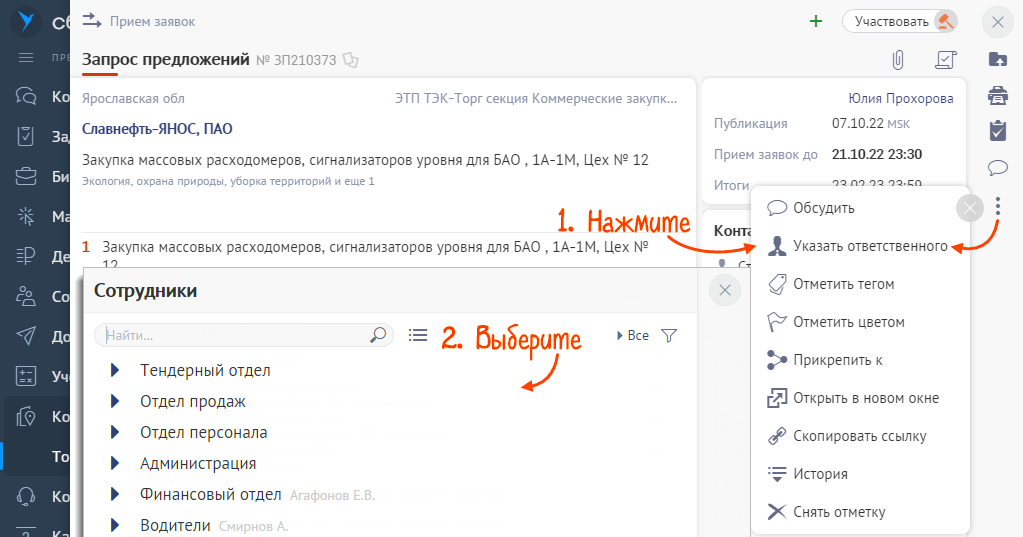Click the calculator icon in left sidebar
Viewport: 1023px width, 537px height.
tap(25, 376)
